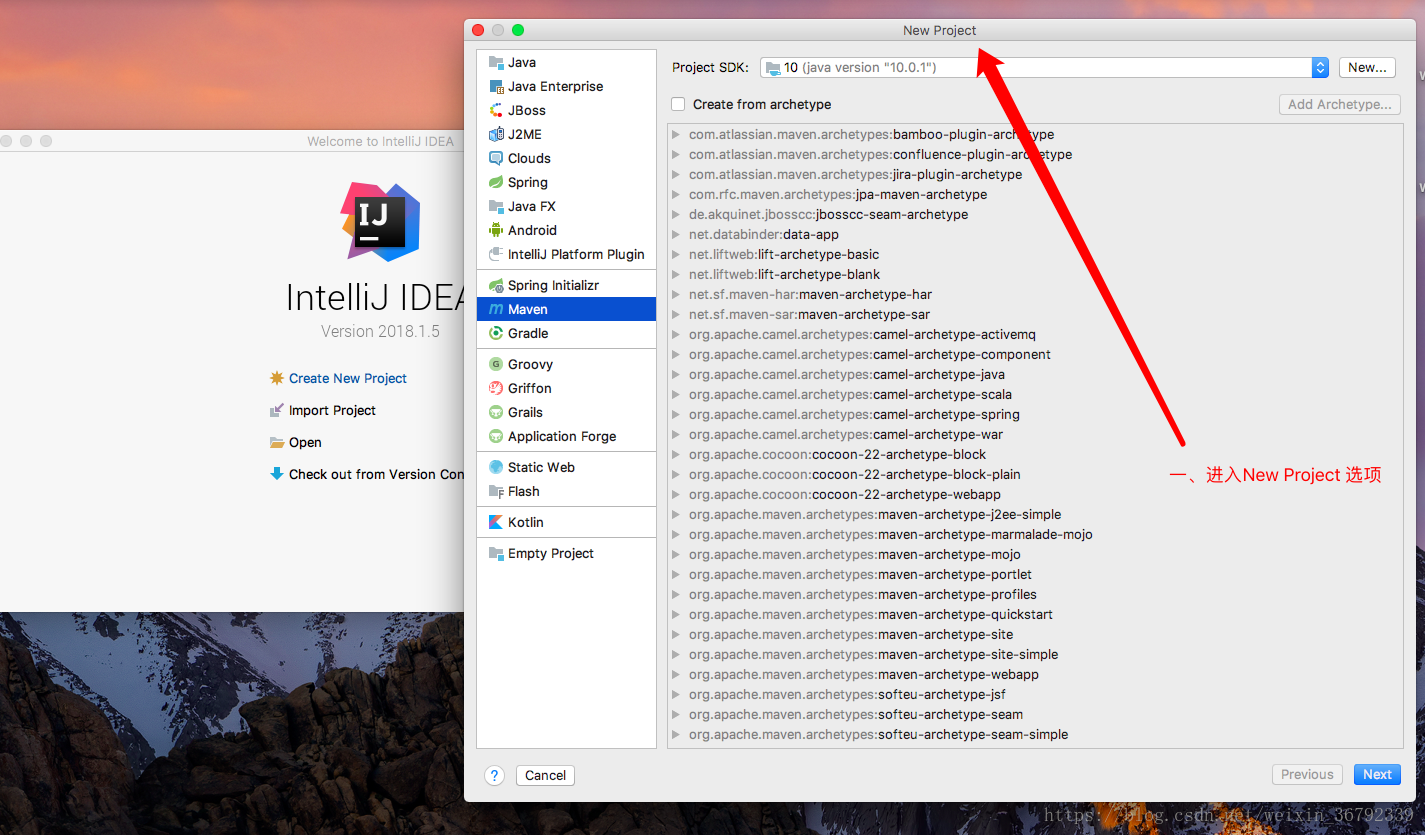Viewport: 1425px width, 835px height.
Task: Click the Griffon icon
Action: click(496, 388)
